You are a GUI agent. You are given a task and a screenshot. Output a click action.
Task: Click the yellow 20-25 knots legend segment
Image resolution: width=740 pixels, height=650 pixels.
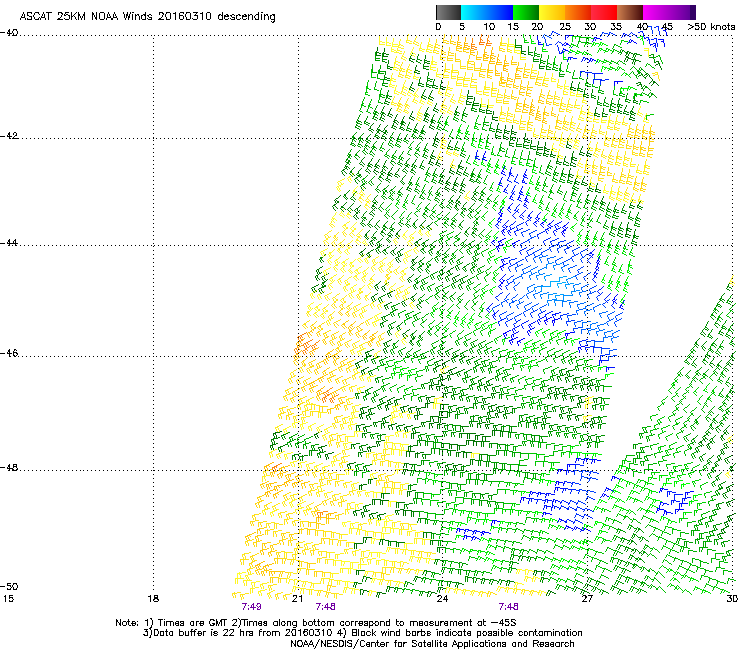(552, 12)
